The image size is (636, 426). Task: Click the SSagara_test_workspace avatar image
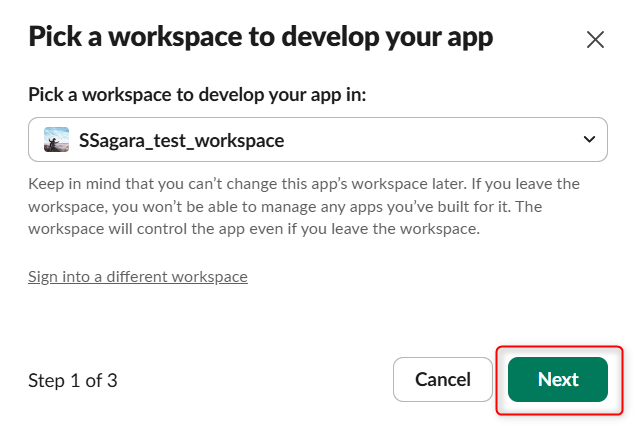pos(57,140)
